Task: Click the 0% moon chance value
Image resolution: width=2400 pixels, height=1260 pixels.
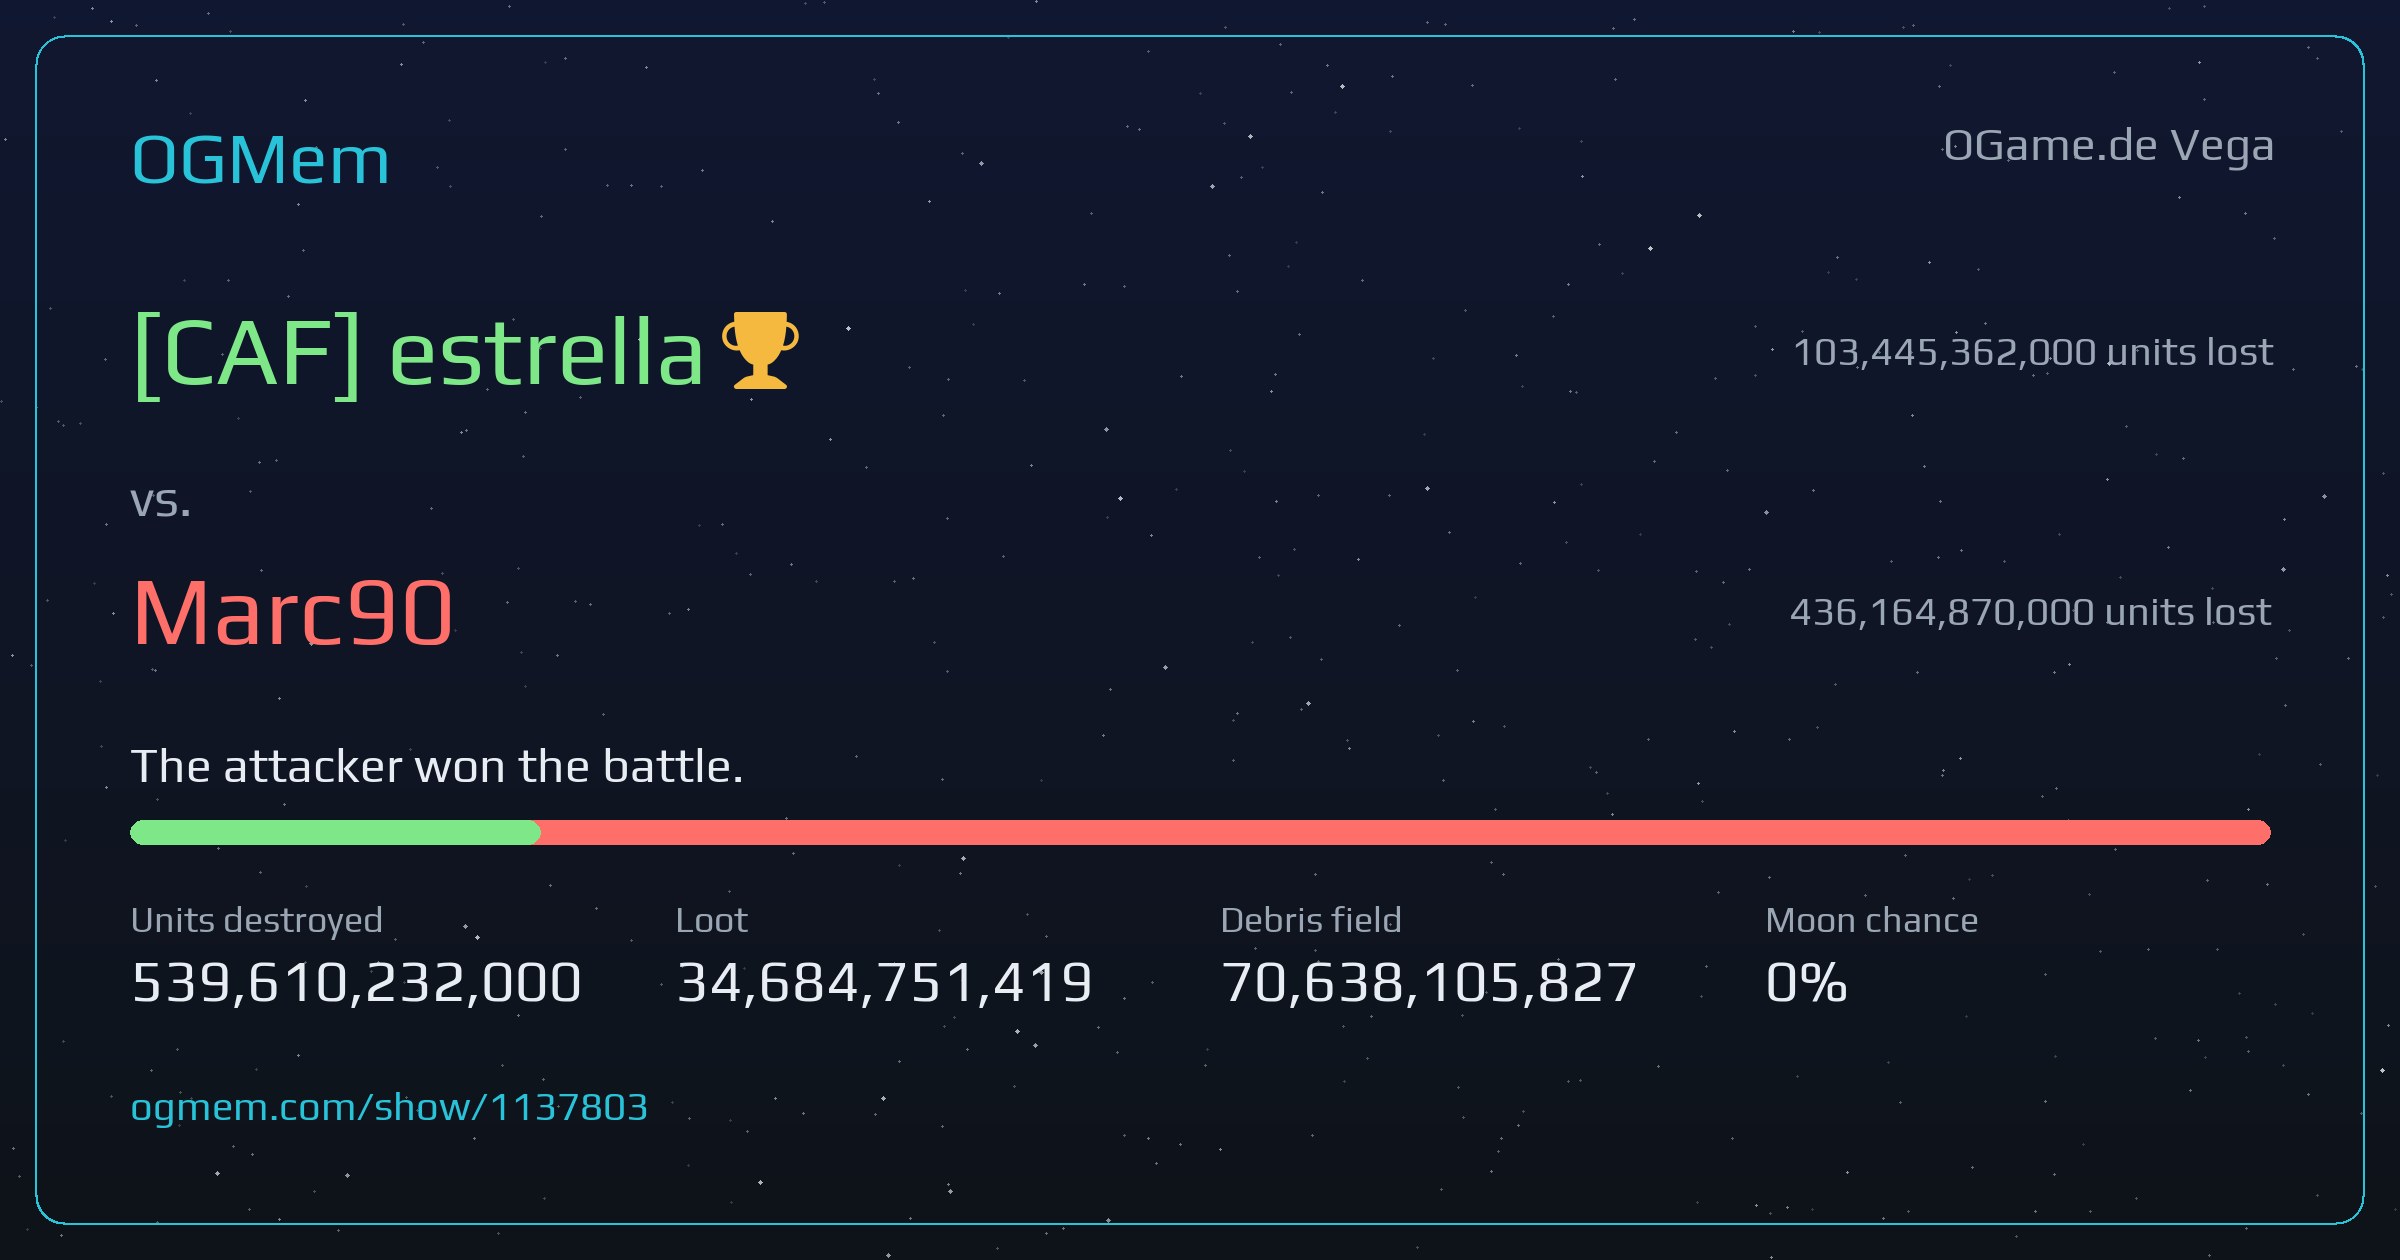Action: (1807, 982)
